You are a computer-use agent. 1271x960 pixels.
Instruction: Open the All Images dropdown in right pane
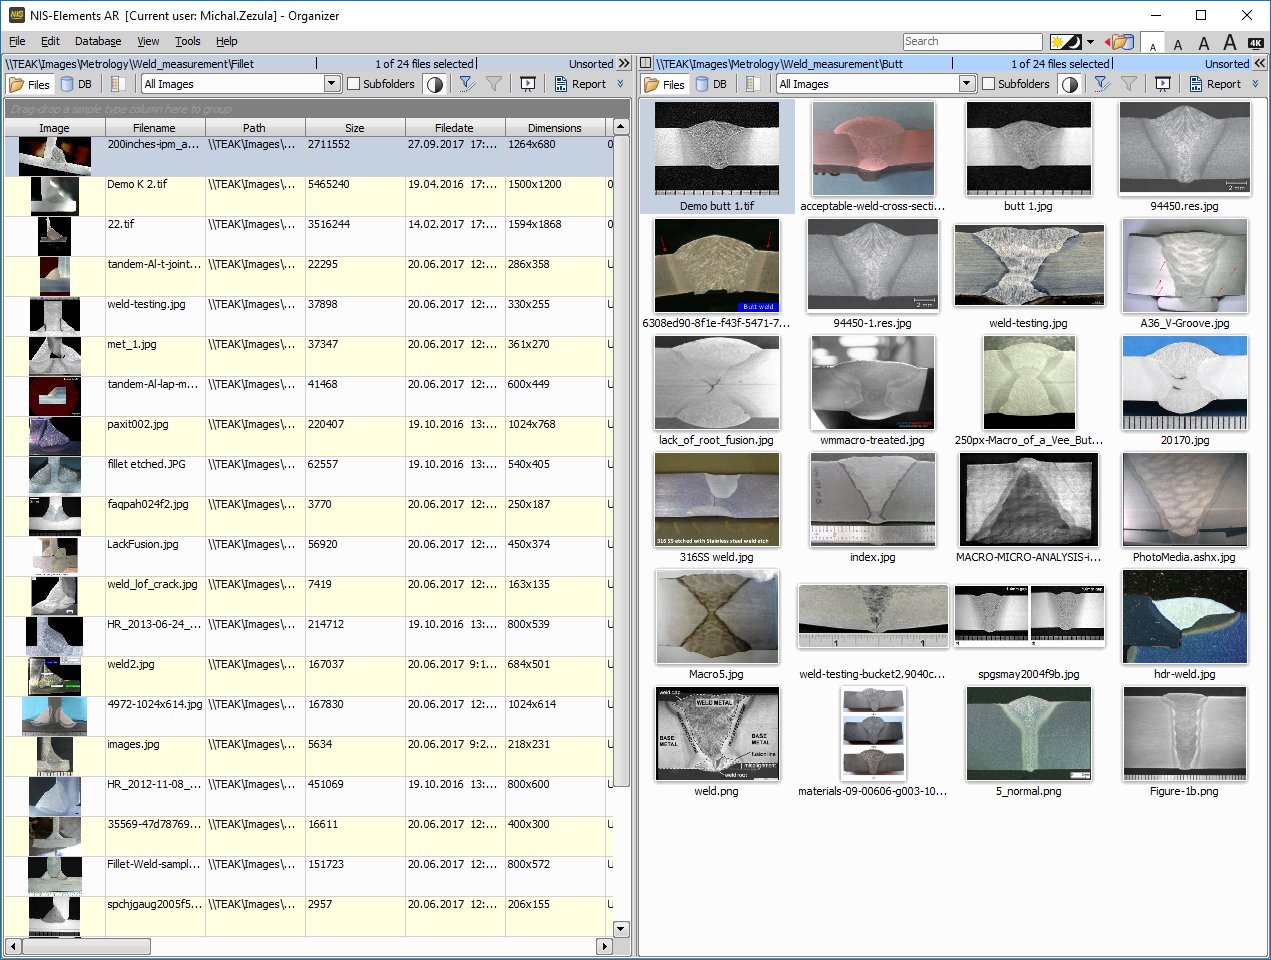(967, 84)
